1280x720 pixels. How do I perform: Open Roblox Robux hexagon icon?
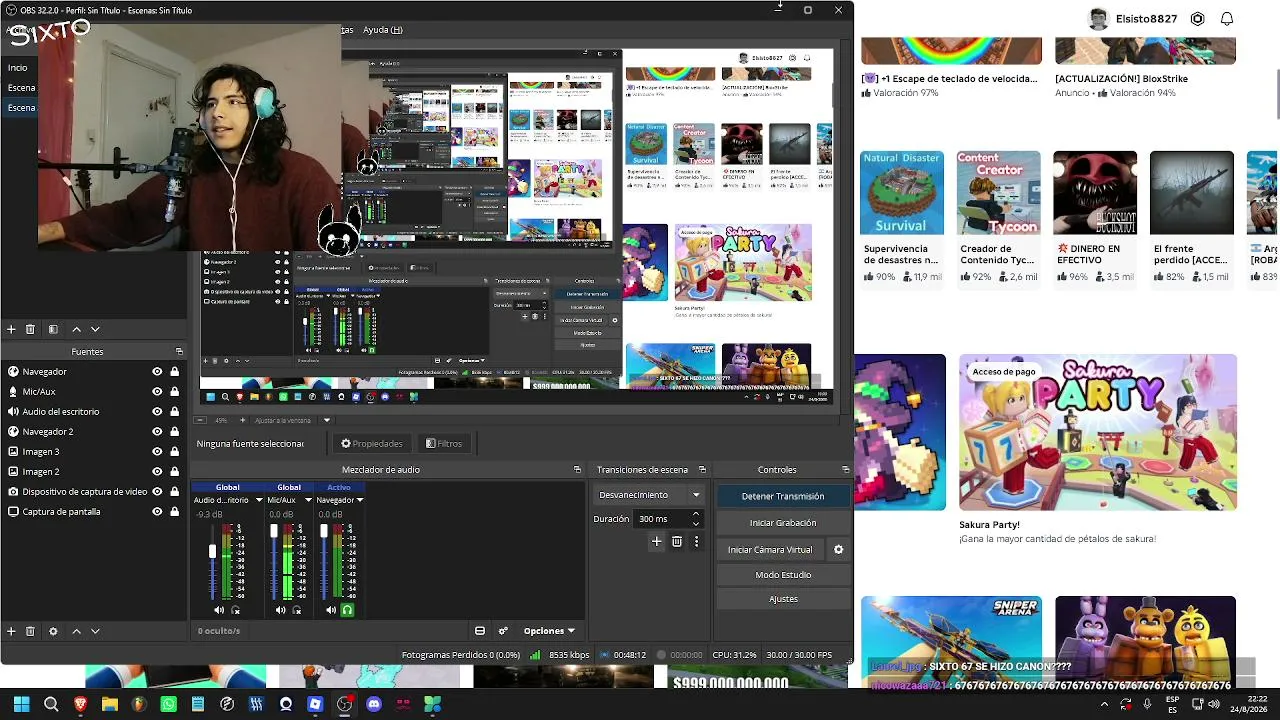1197,19
